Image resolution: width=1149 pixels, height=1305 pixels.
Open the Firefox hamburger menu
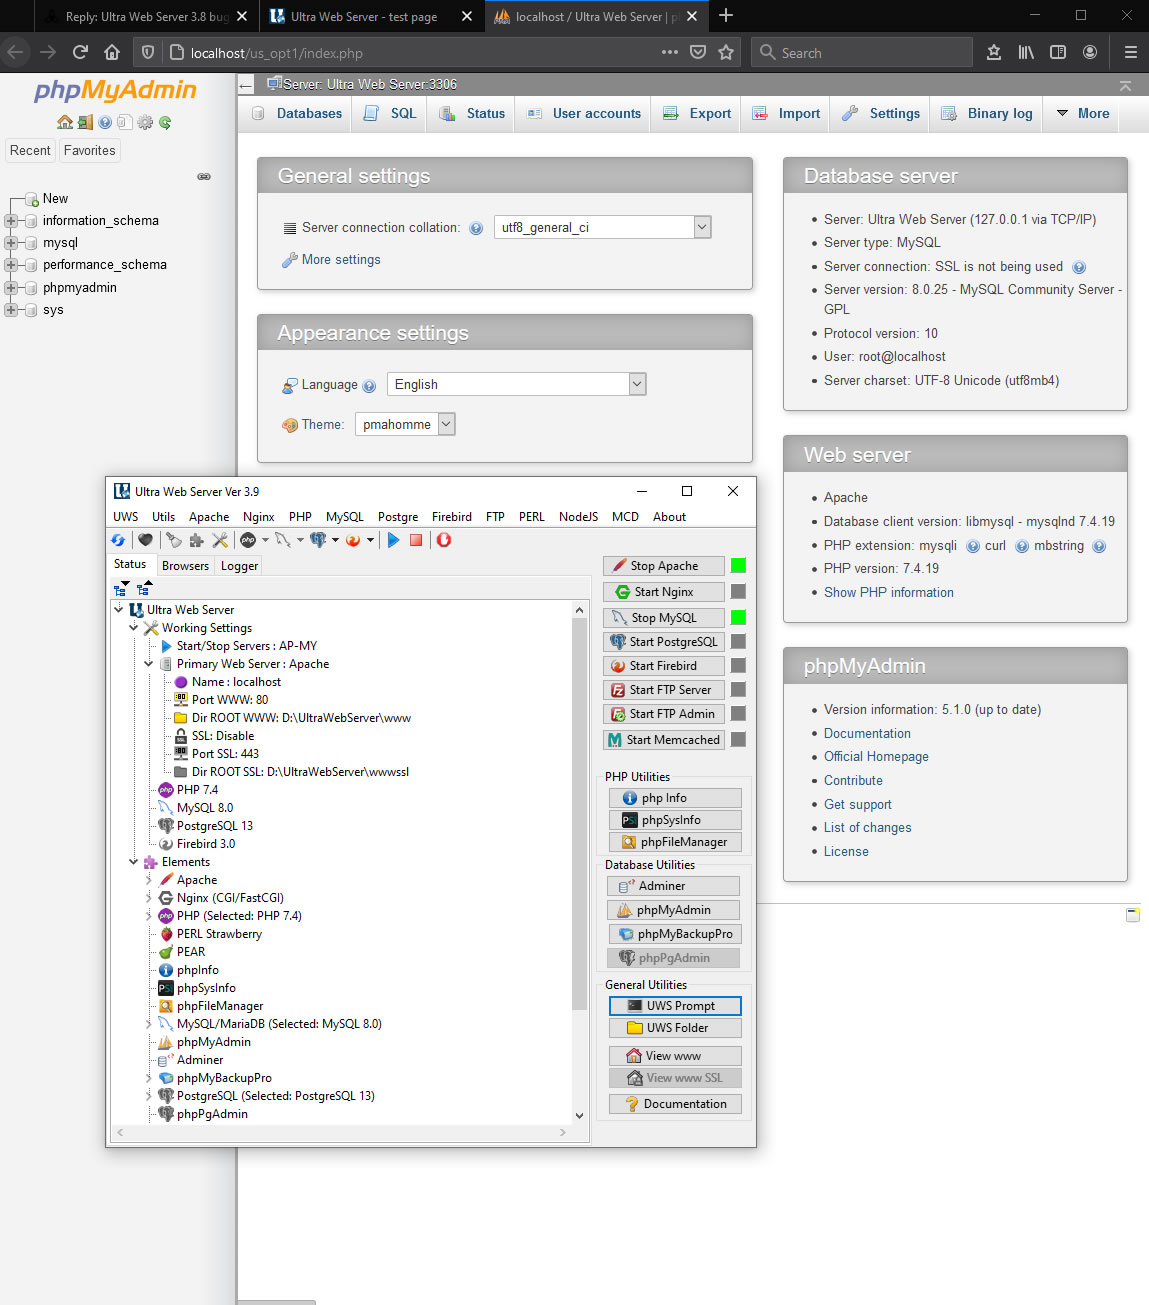click(x=1131, y=52)
